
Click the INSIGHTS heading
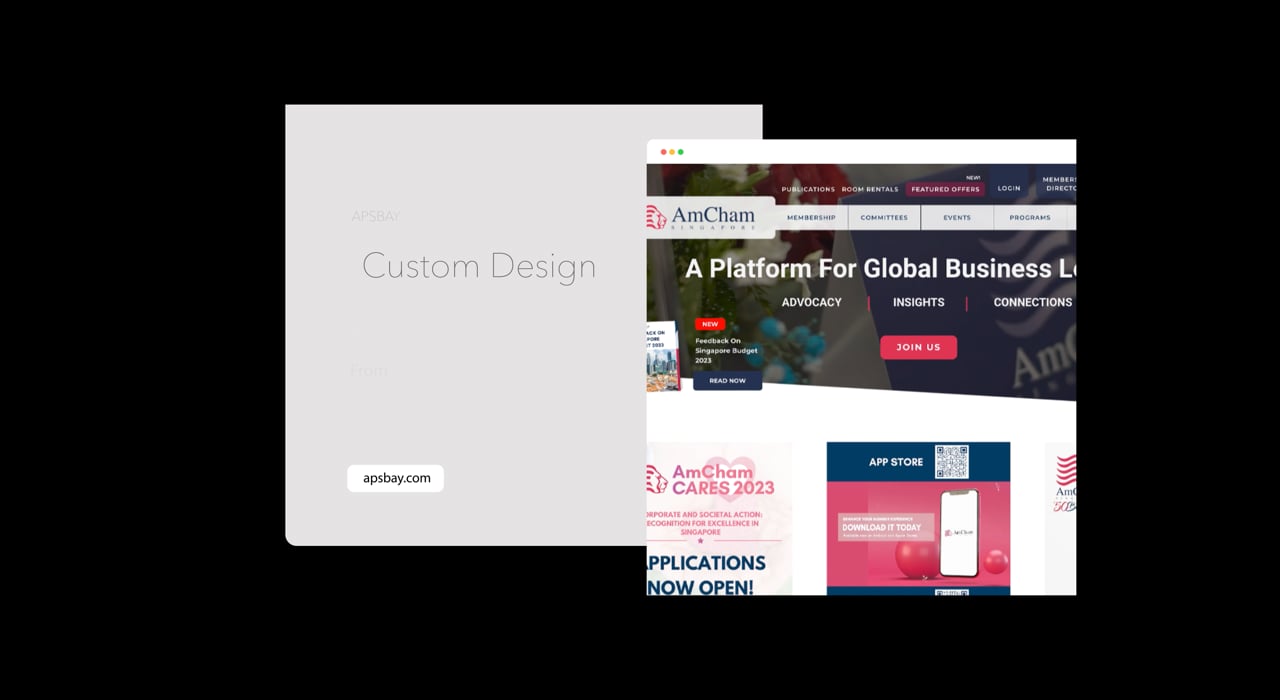click(918, 302)
